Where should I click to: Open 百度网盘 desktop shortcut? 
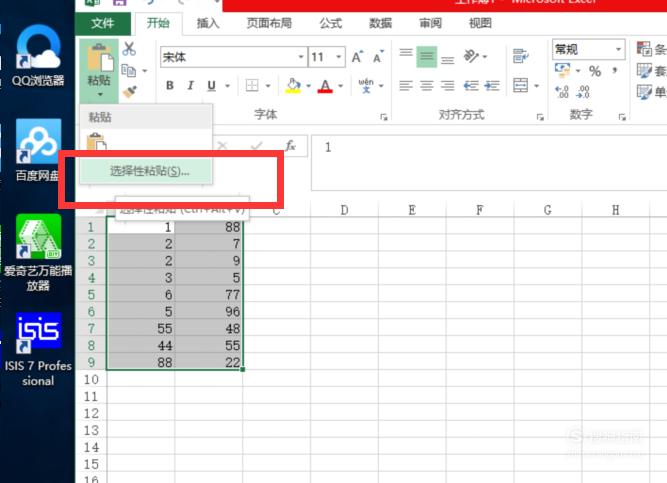(x=38, y=150)
